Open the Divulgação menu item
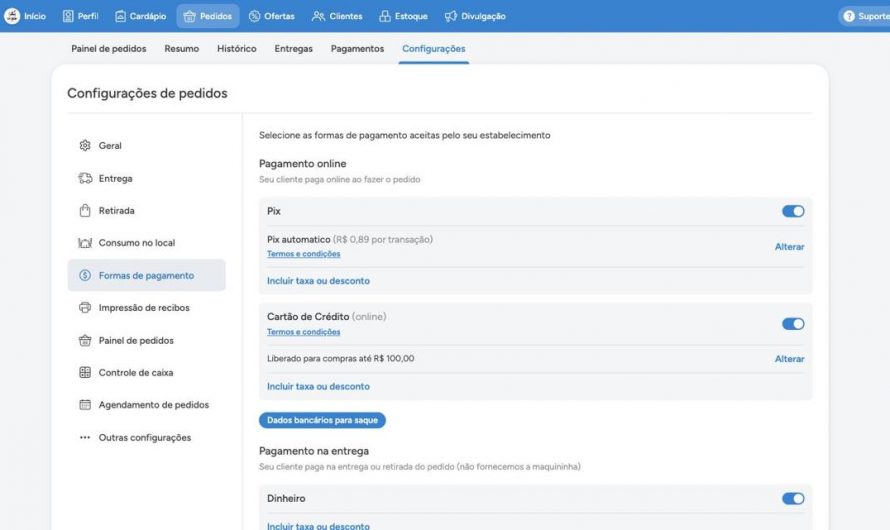Screen dimensions: 890x530 [x=475, y=16]
